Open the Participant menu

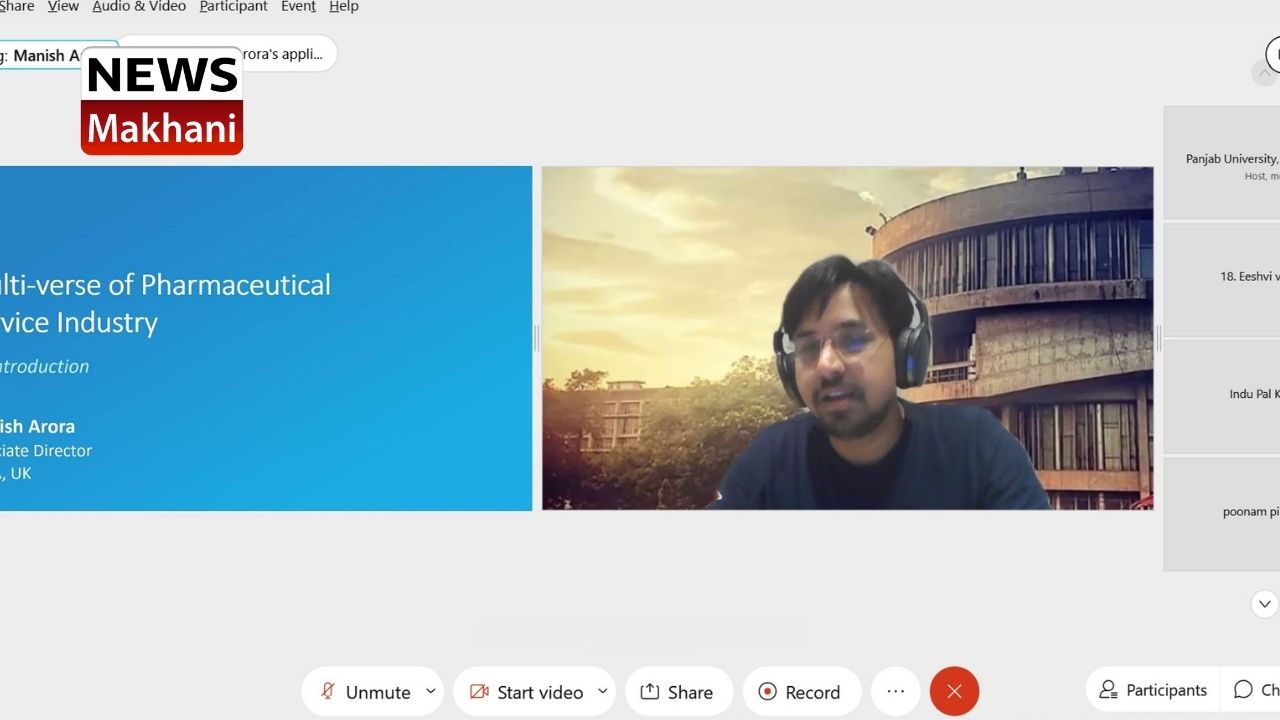tap(233, 7)
